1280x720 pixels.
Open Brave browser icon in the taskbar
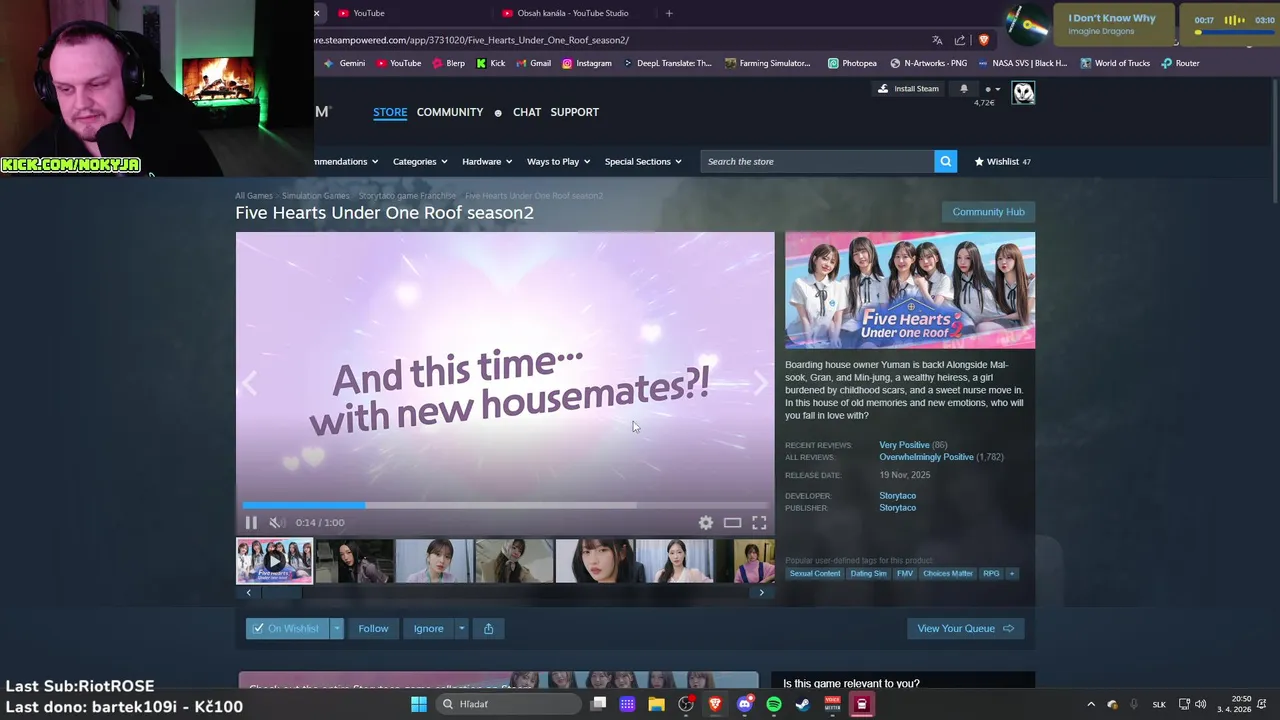[715, 704]
